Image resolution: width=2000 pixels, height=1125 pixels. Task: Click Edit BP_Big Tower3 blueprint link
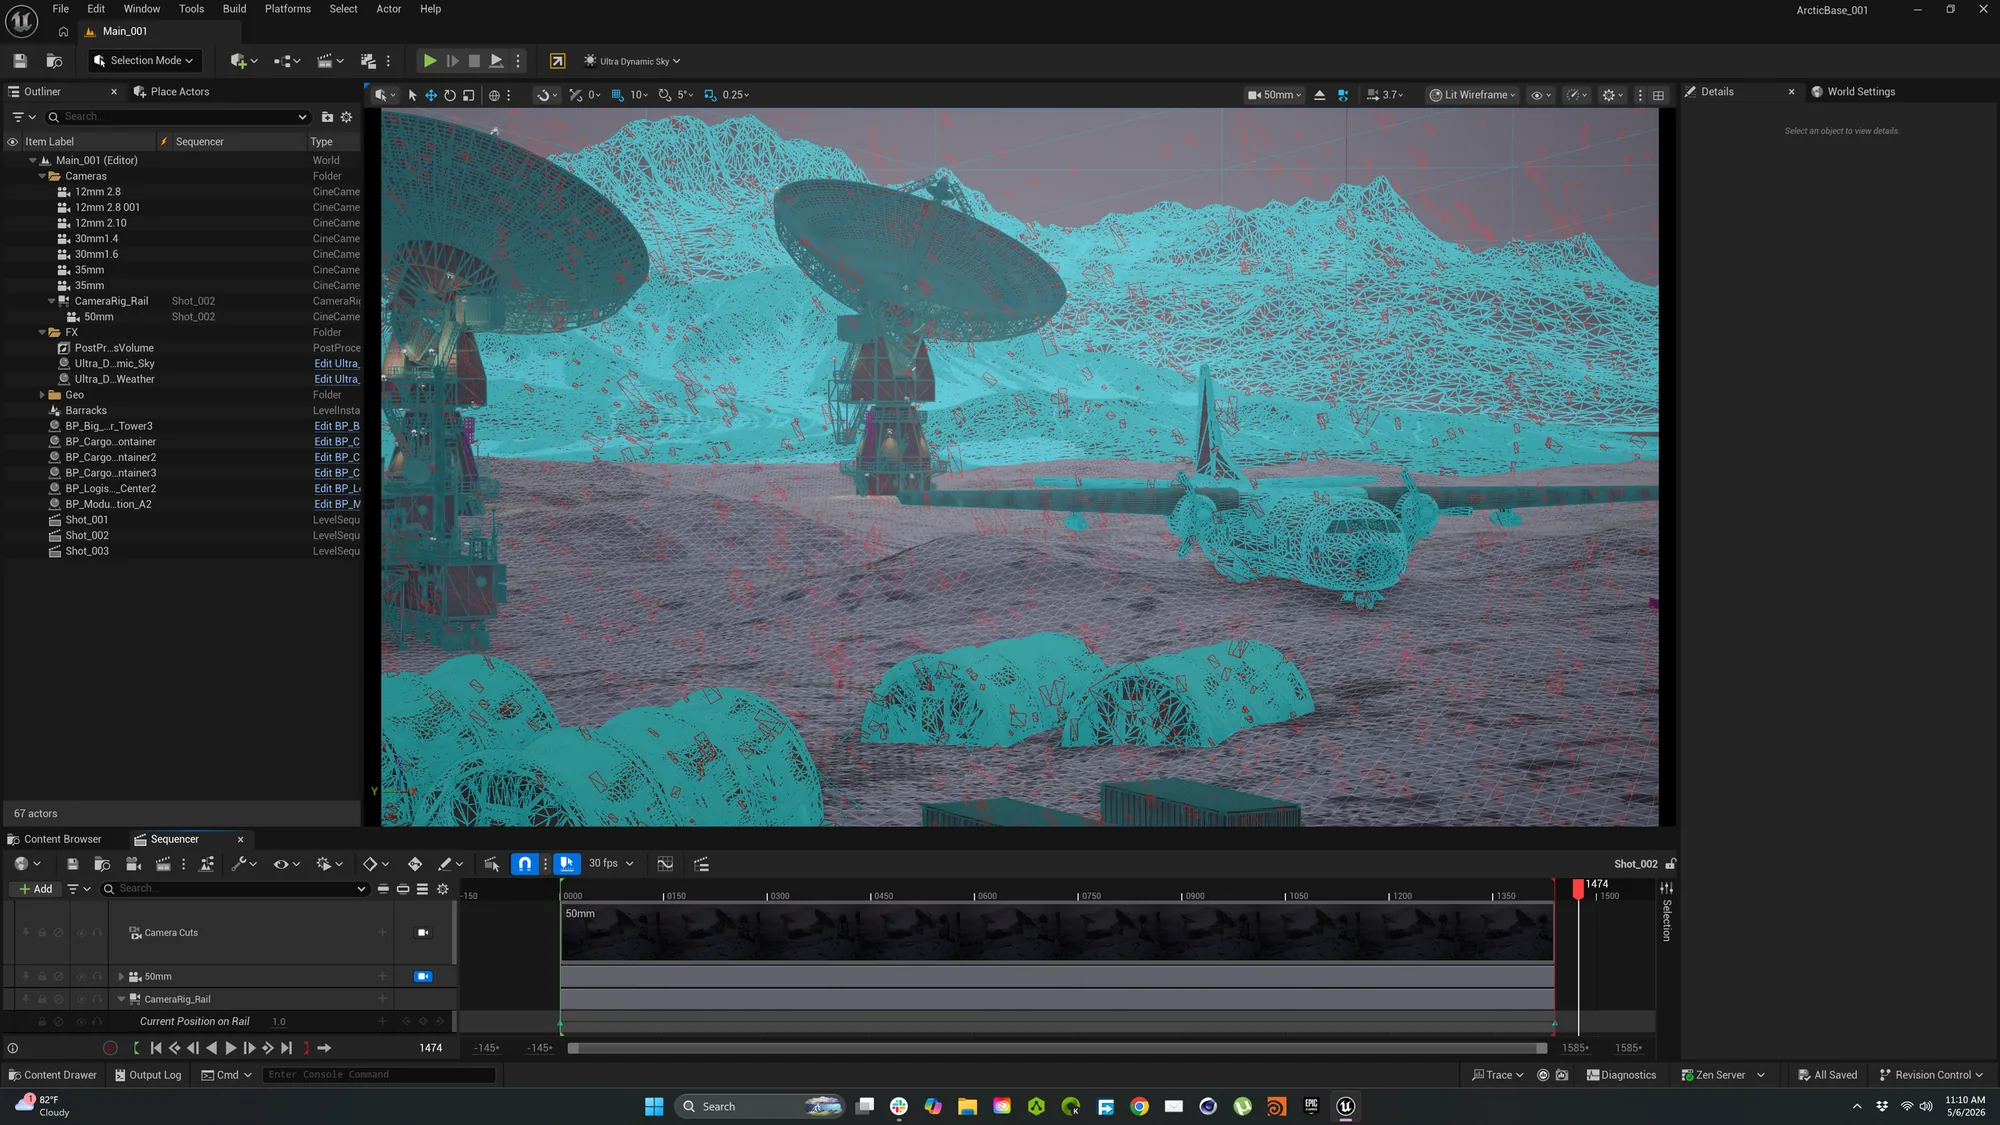point(337,426)
